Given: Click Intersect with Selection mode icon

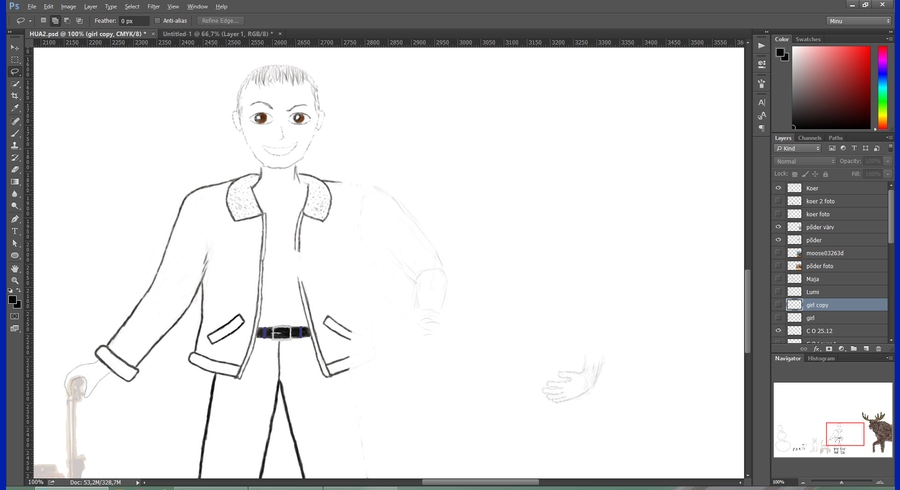Looking at the screenshot, I should coord(79,21).
